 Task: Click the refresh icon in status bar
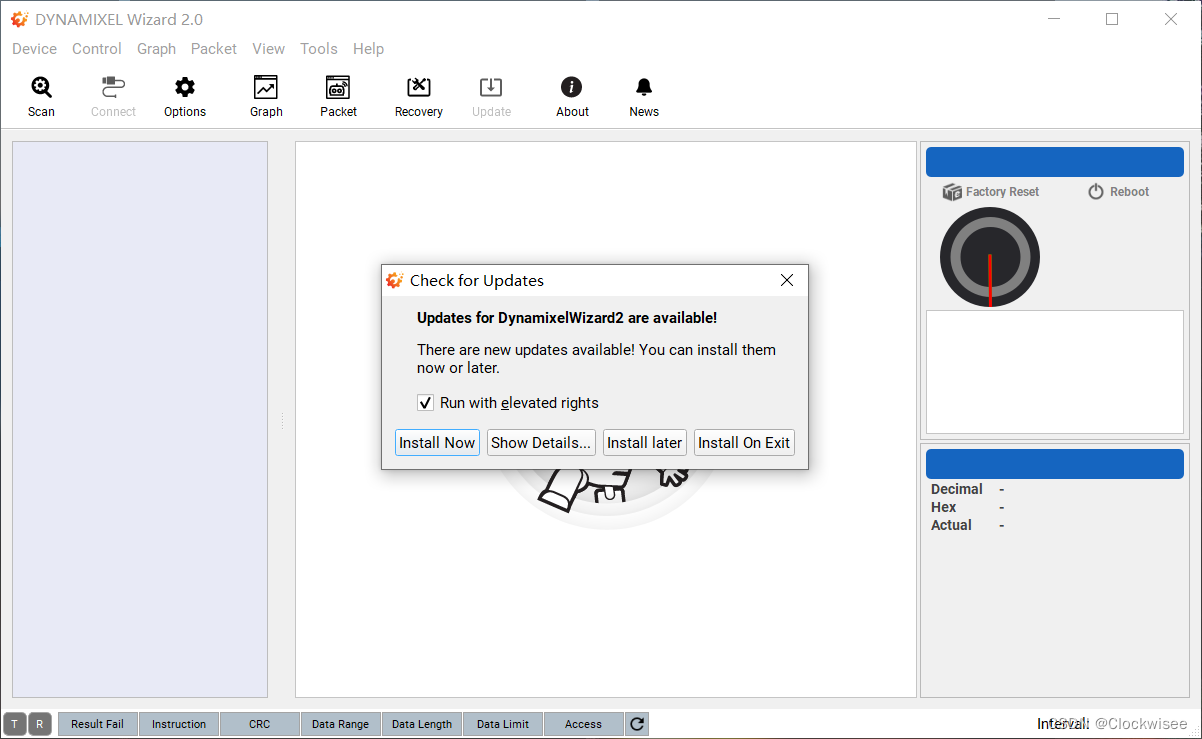tap(638, 723)
